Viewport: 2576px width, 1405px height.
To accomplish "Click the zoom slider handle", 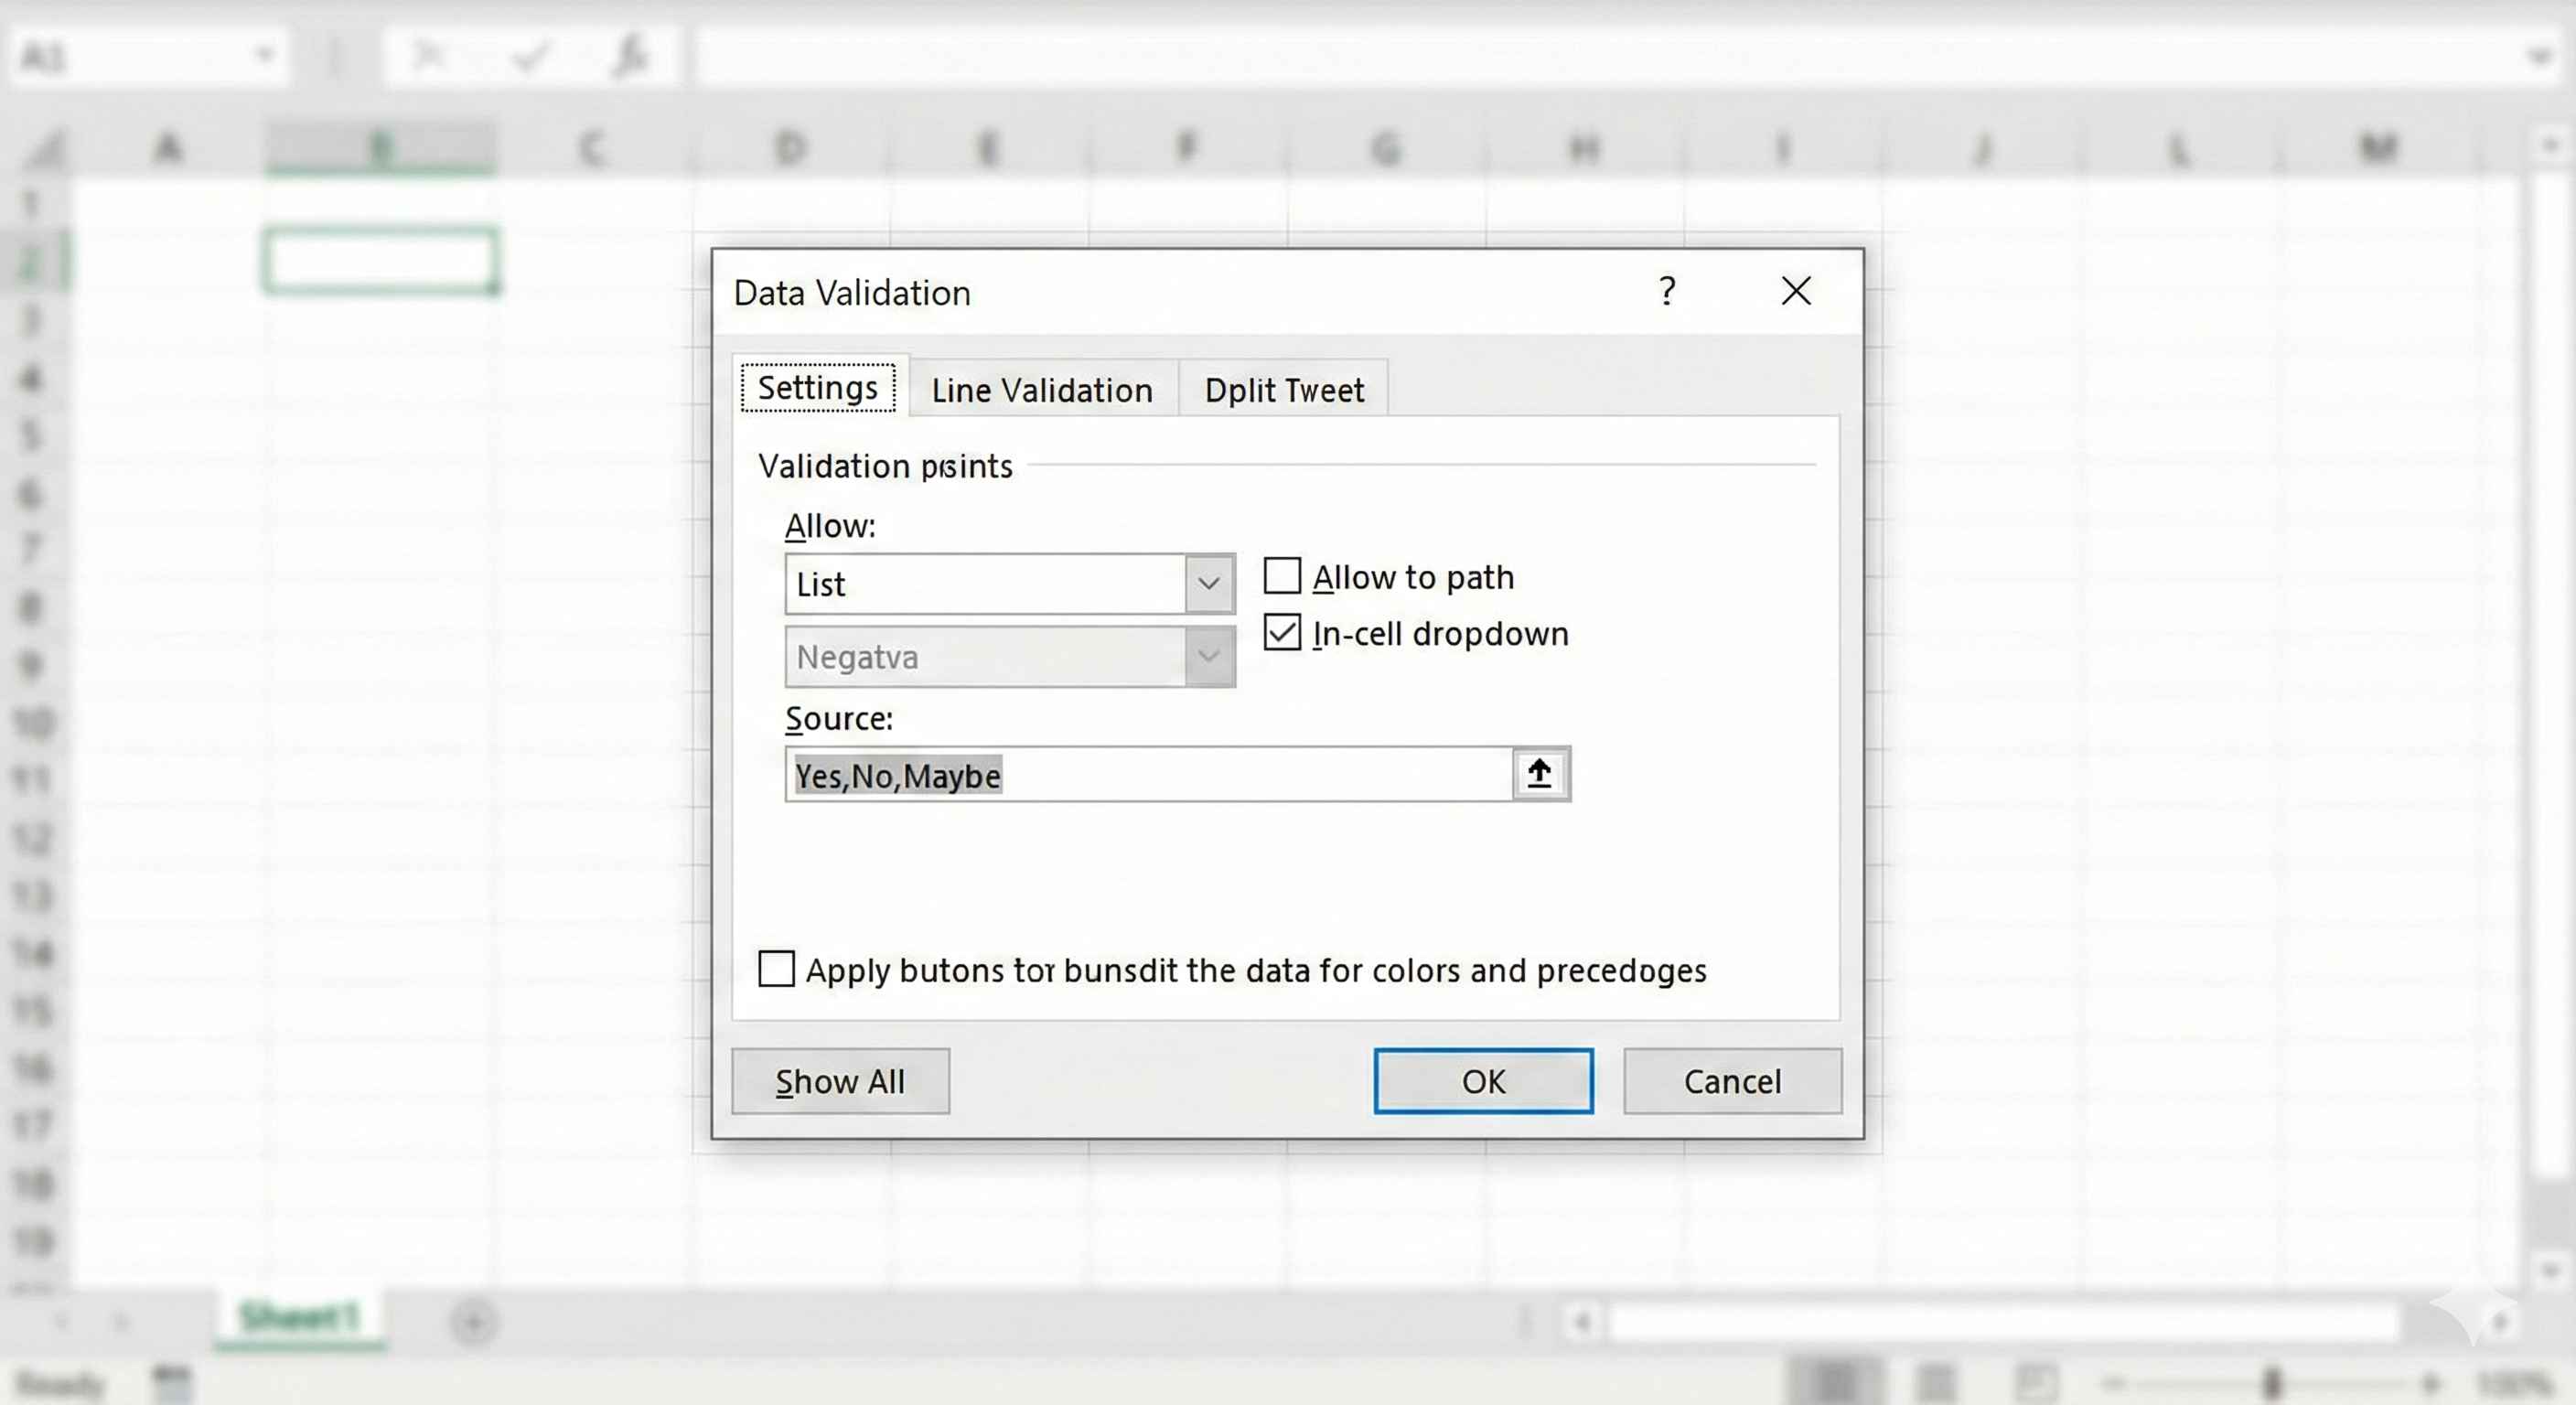I will 2272,1383.
